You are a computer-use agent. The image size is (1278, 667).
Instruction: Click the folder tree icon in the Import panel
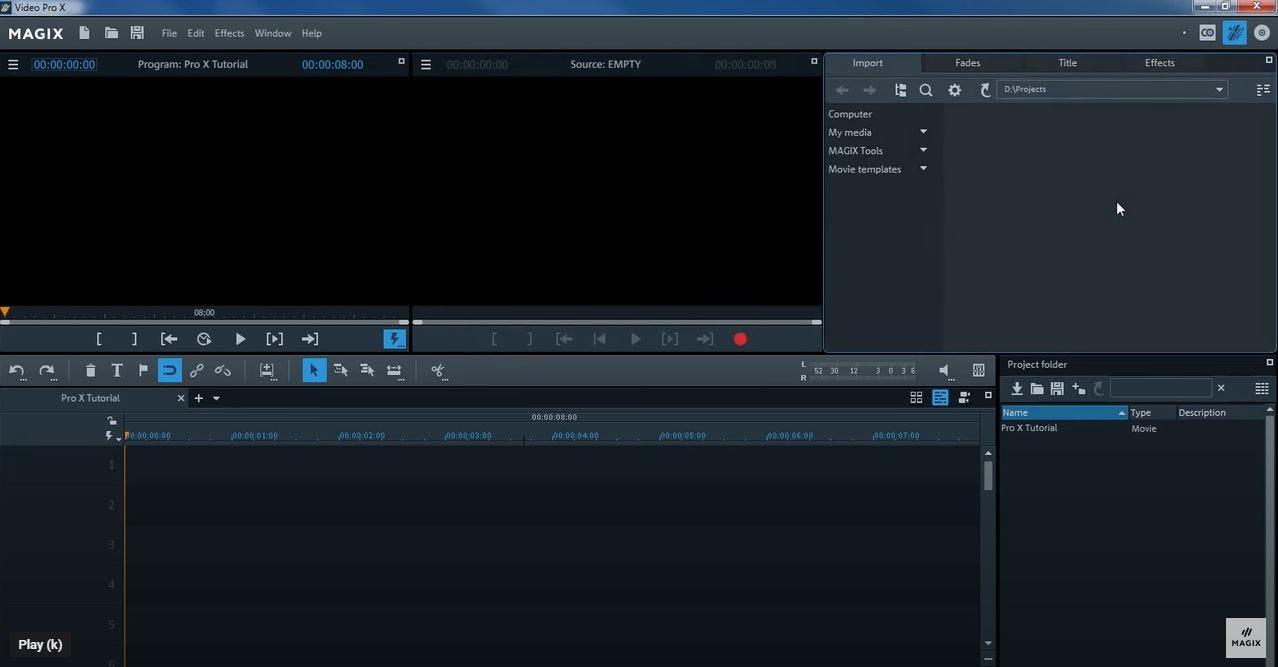pos(900,90)
